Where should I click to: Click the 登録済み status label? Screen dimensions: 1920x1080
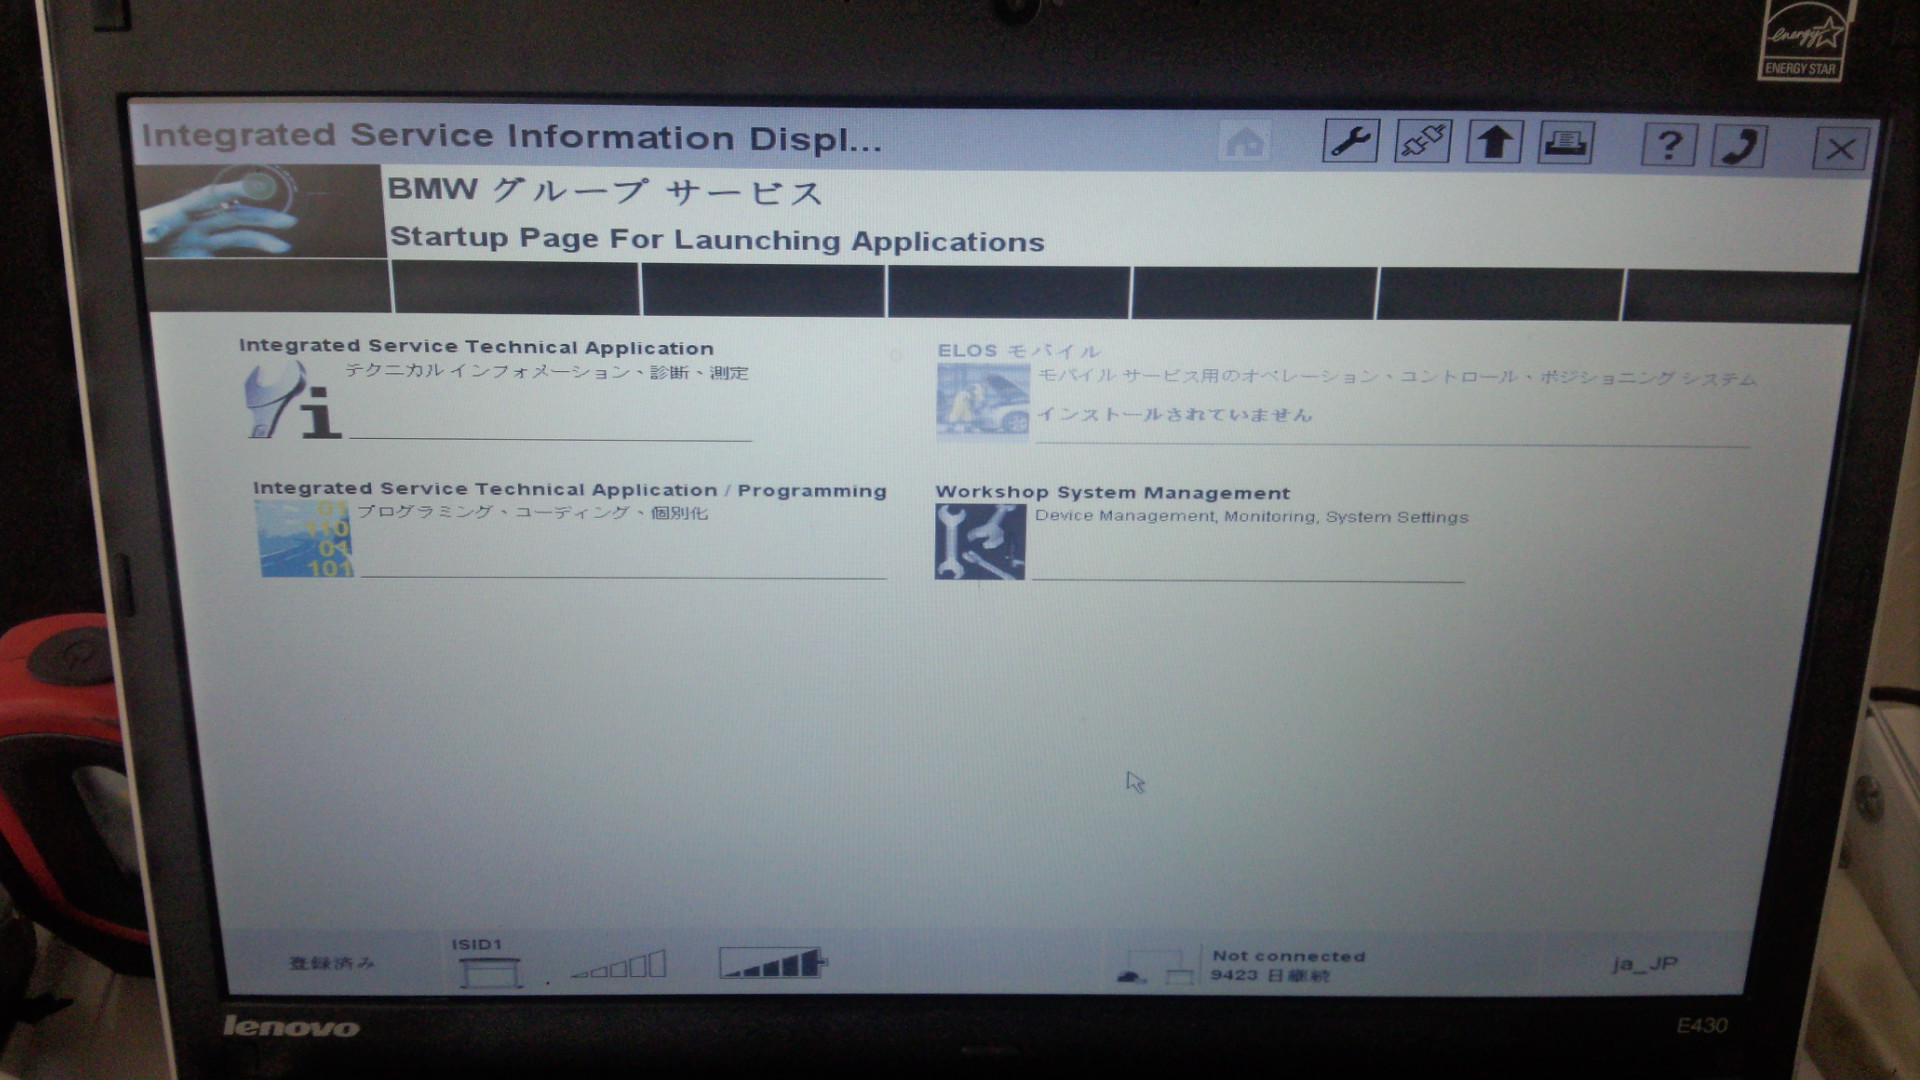click(331, 963)
